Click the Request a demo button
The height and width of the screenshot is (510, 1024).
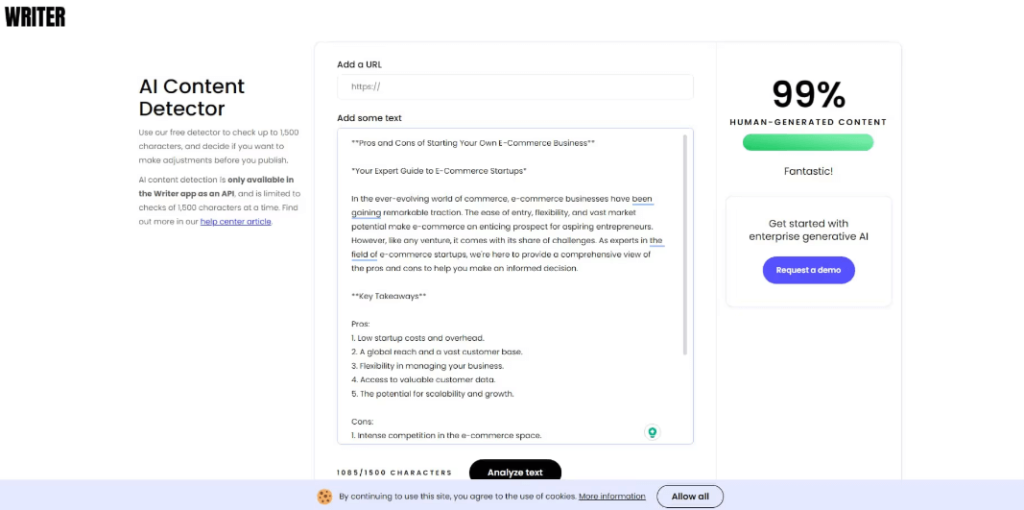[x=808, y=270]
